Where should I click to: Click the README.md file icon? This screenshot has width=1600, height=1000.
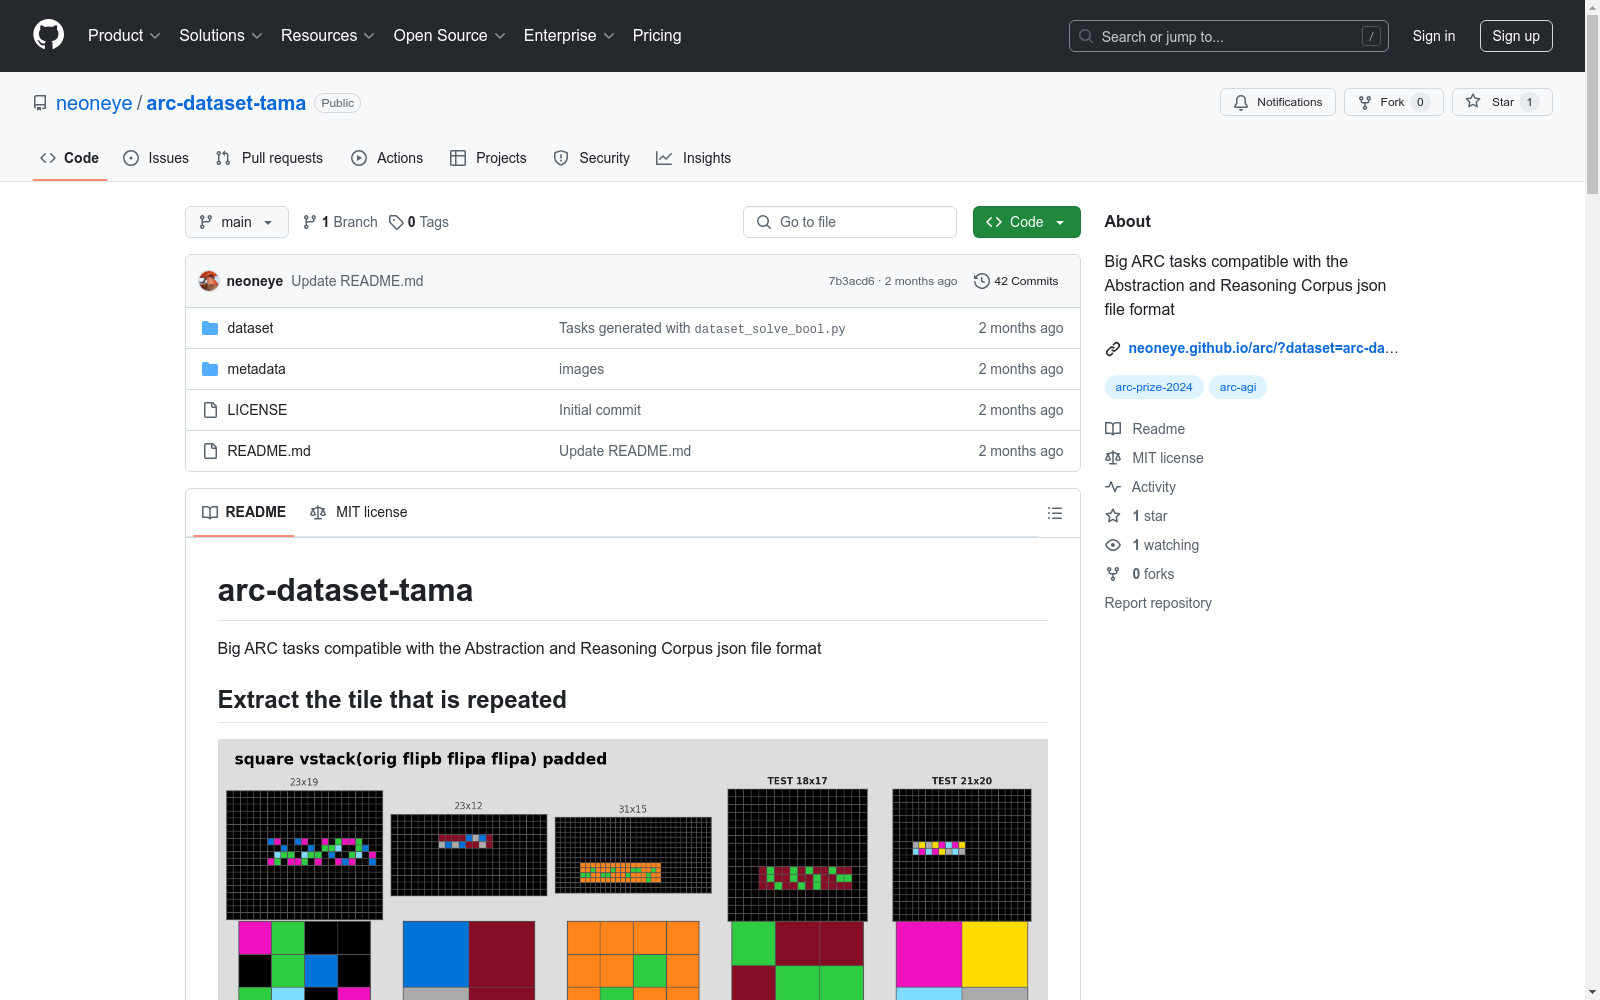point(210,451)
